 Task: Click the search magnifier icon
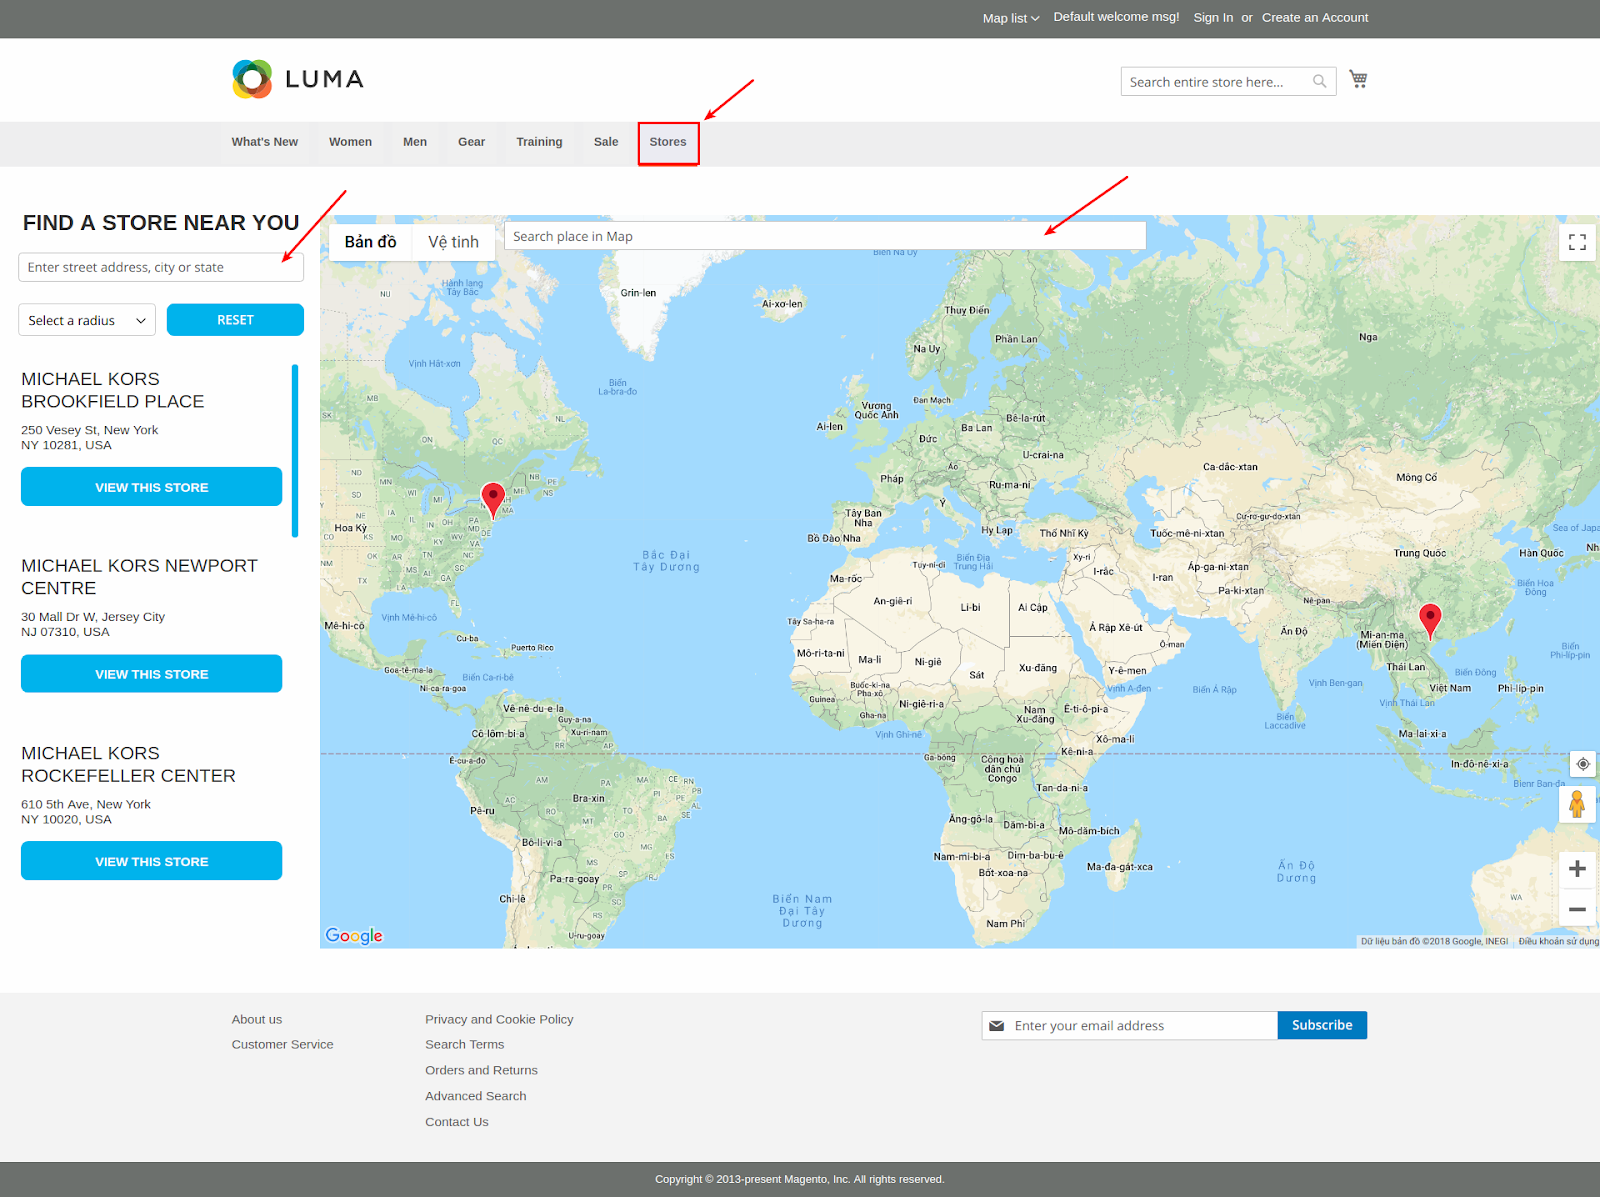[x=1320, y=82]
